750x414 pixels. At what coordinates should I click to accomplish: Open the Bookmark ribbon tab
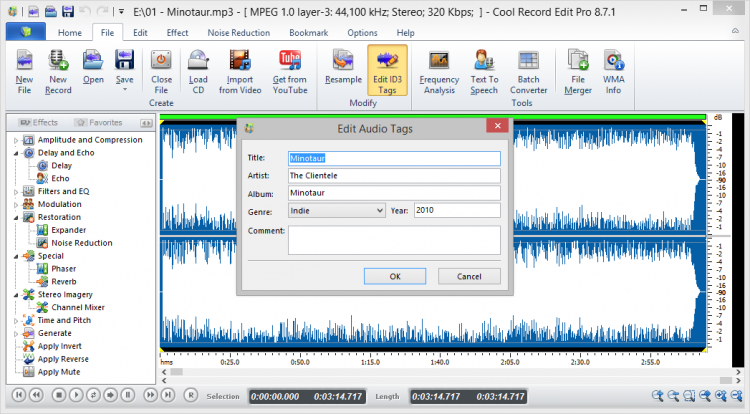(309, 33)
